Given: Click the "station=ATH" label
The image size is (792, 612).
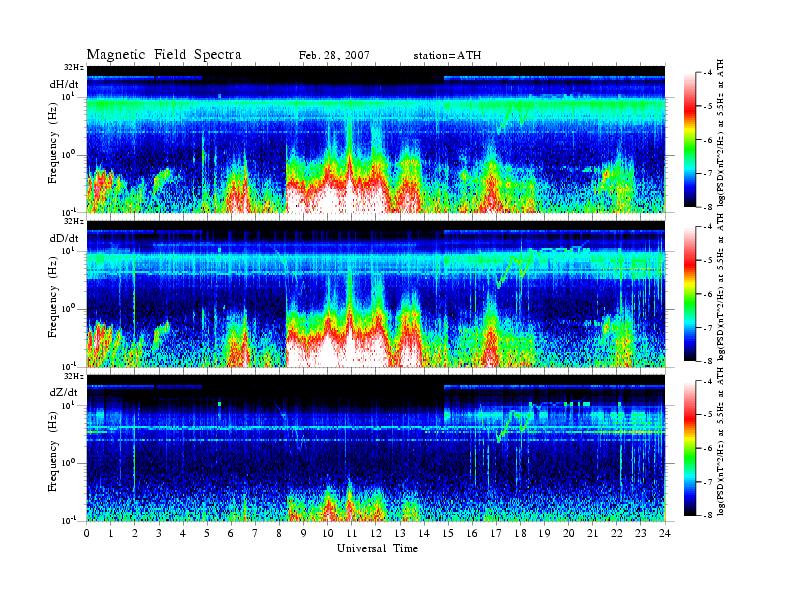Looking at the screenshot, I should [x=447, y=56].
